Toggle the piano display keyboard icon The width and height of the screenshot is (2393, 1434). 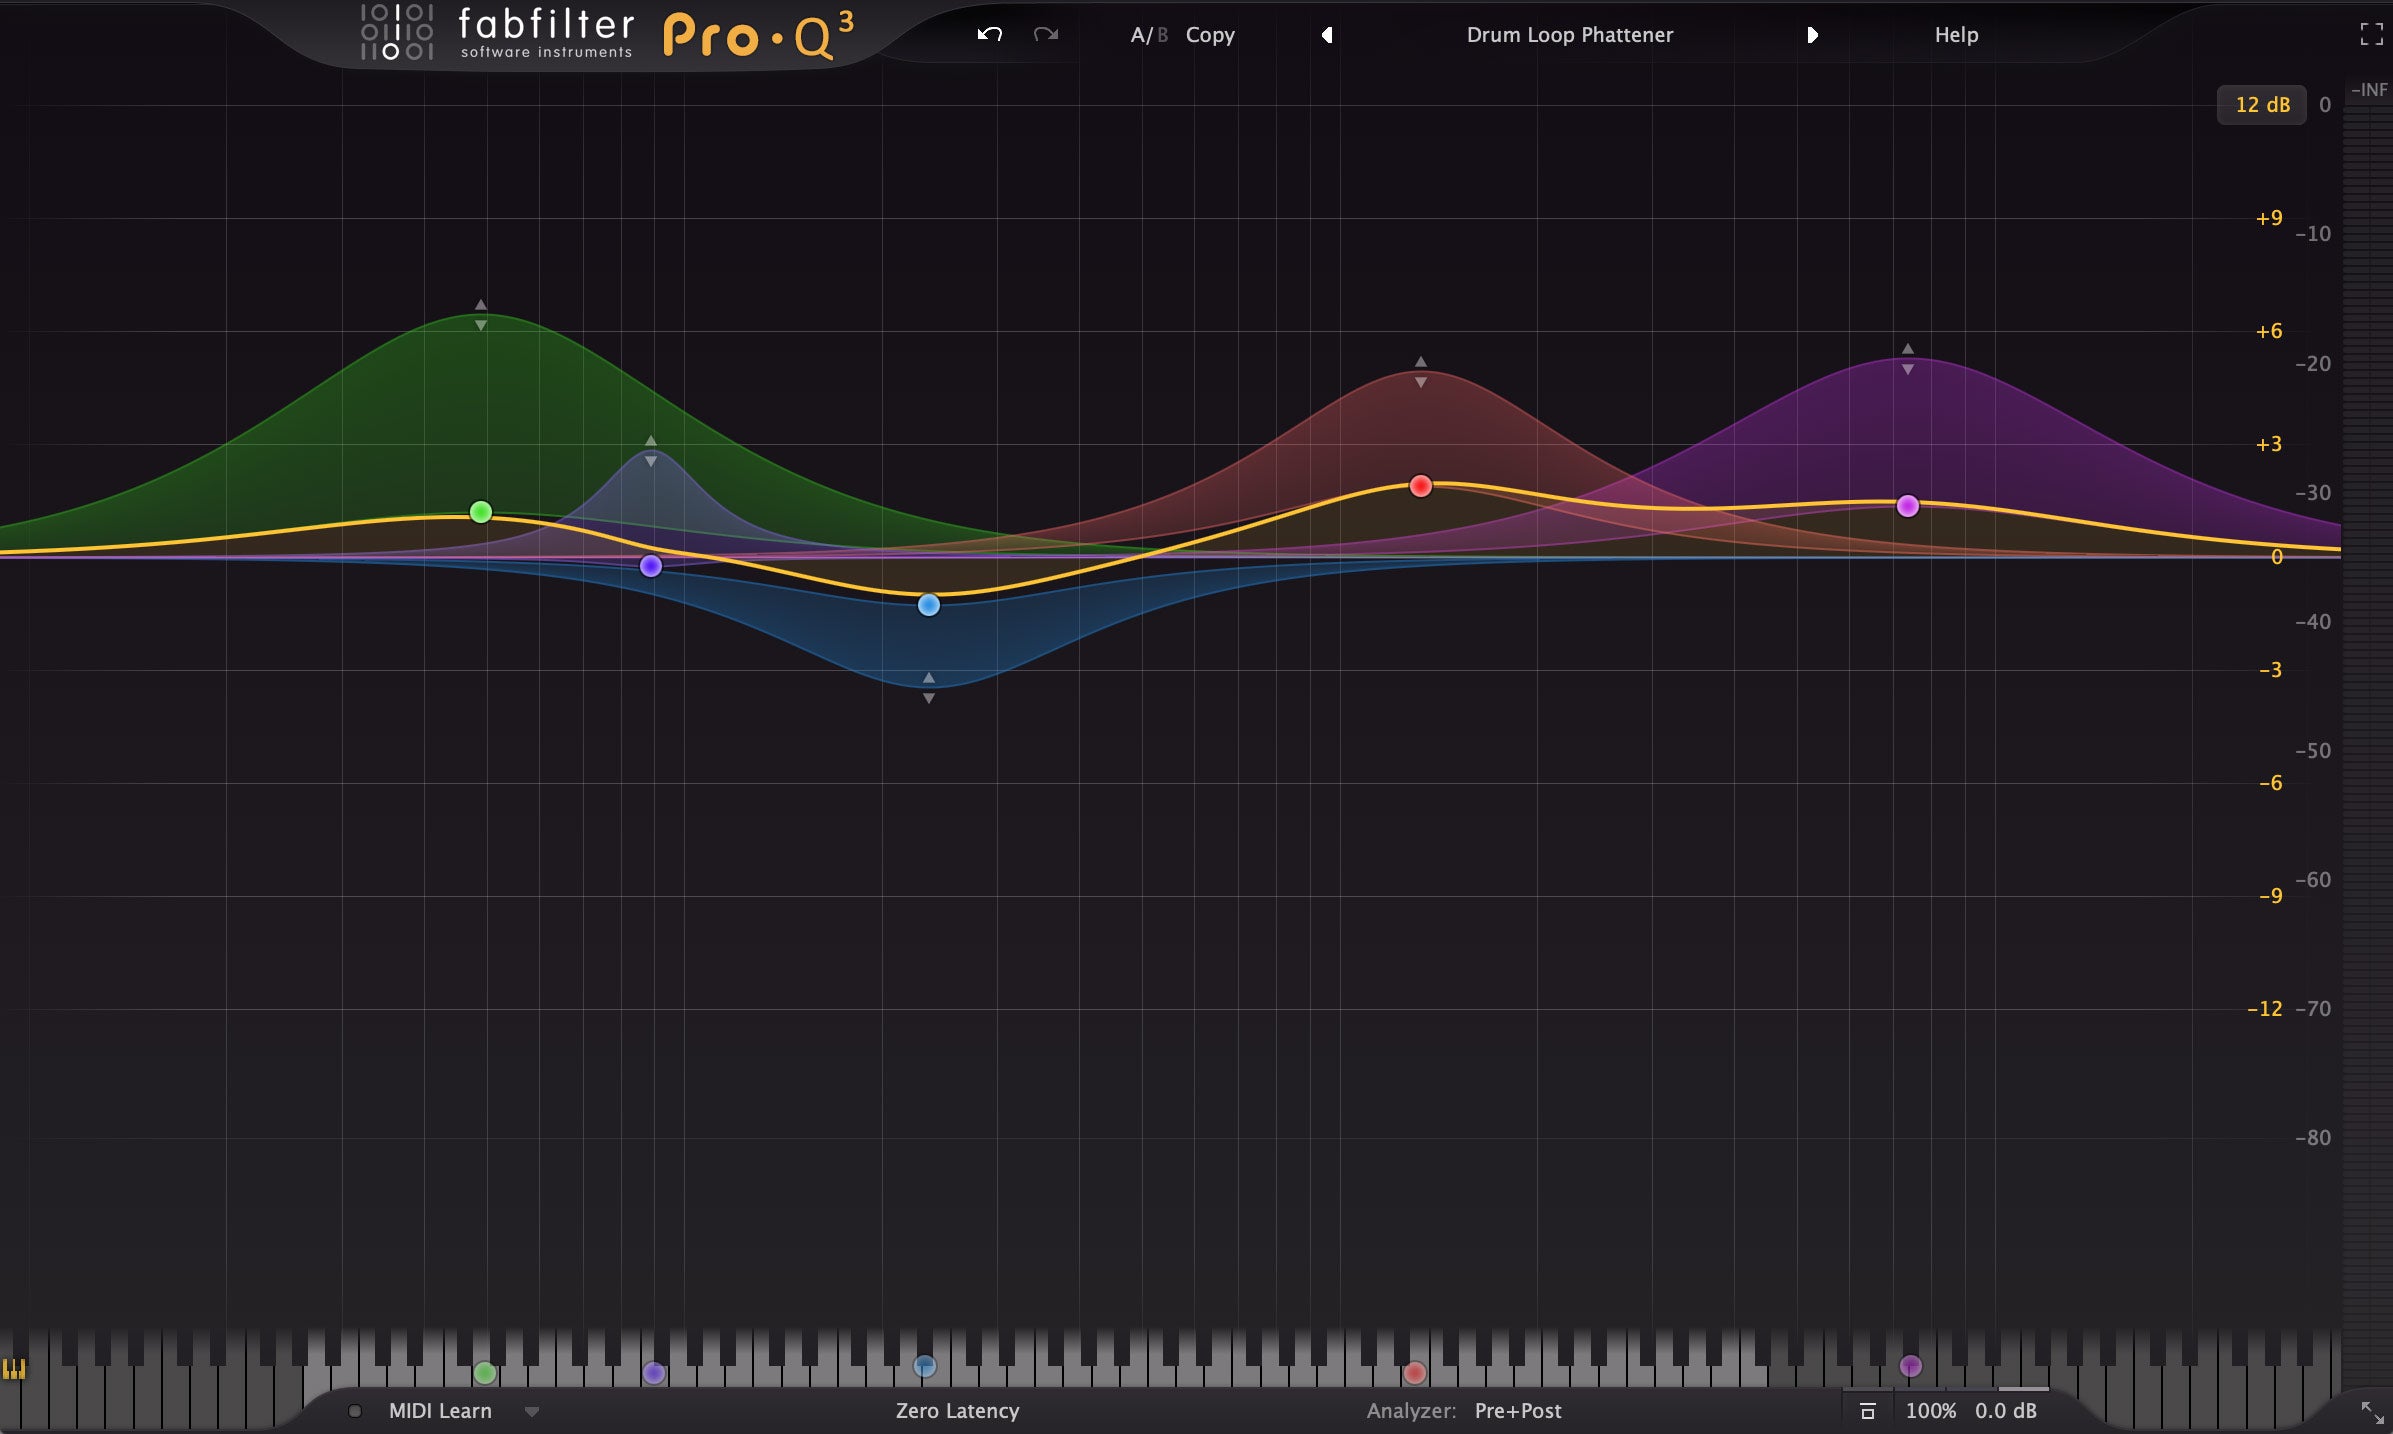pyautogui.click(x=14, y=1369)
